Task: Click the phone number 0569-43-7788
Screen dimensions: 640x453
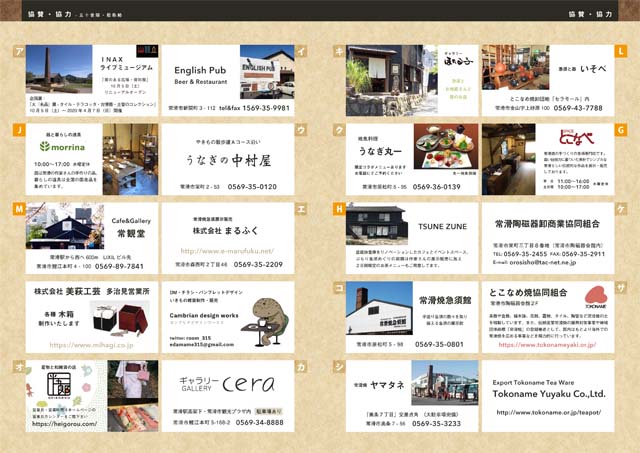Action: click(x=578, y=108)
